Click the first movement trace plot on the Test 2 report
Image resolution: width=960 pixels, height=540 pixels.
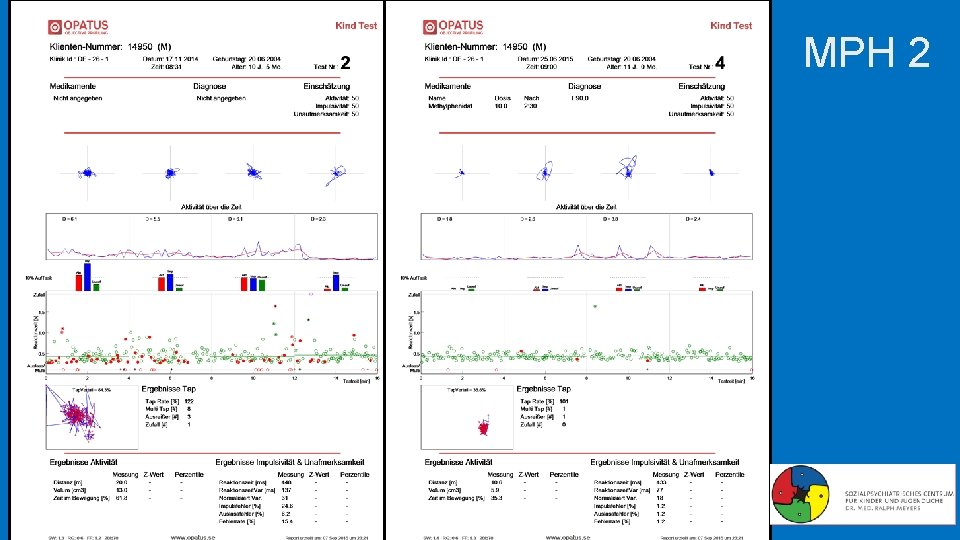pyautogui.click(x=88, y=173)
